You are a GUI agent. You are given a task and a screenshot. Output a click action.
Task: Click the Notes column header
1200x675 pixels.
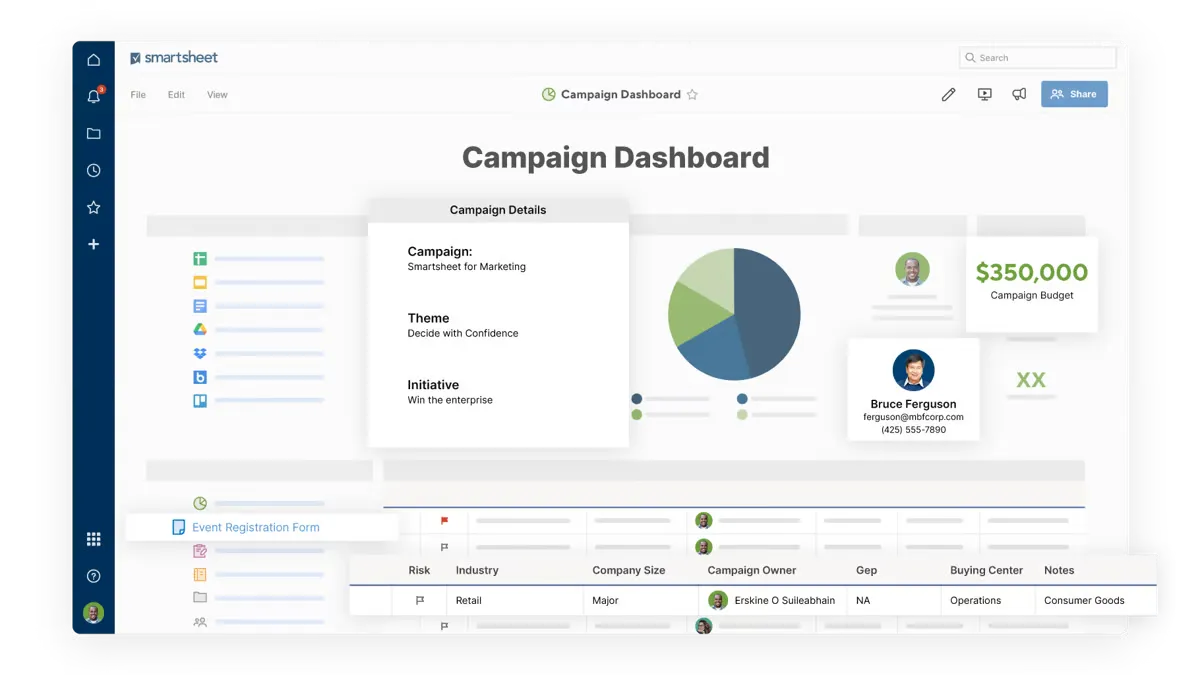[x=1059, y=570]
